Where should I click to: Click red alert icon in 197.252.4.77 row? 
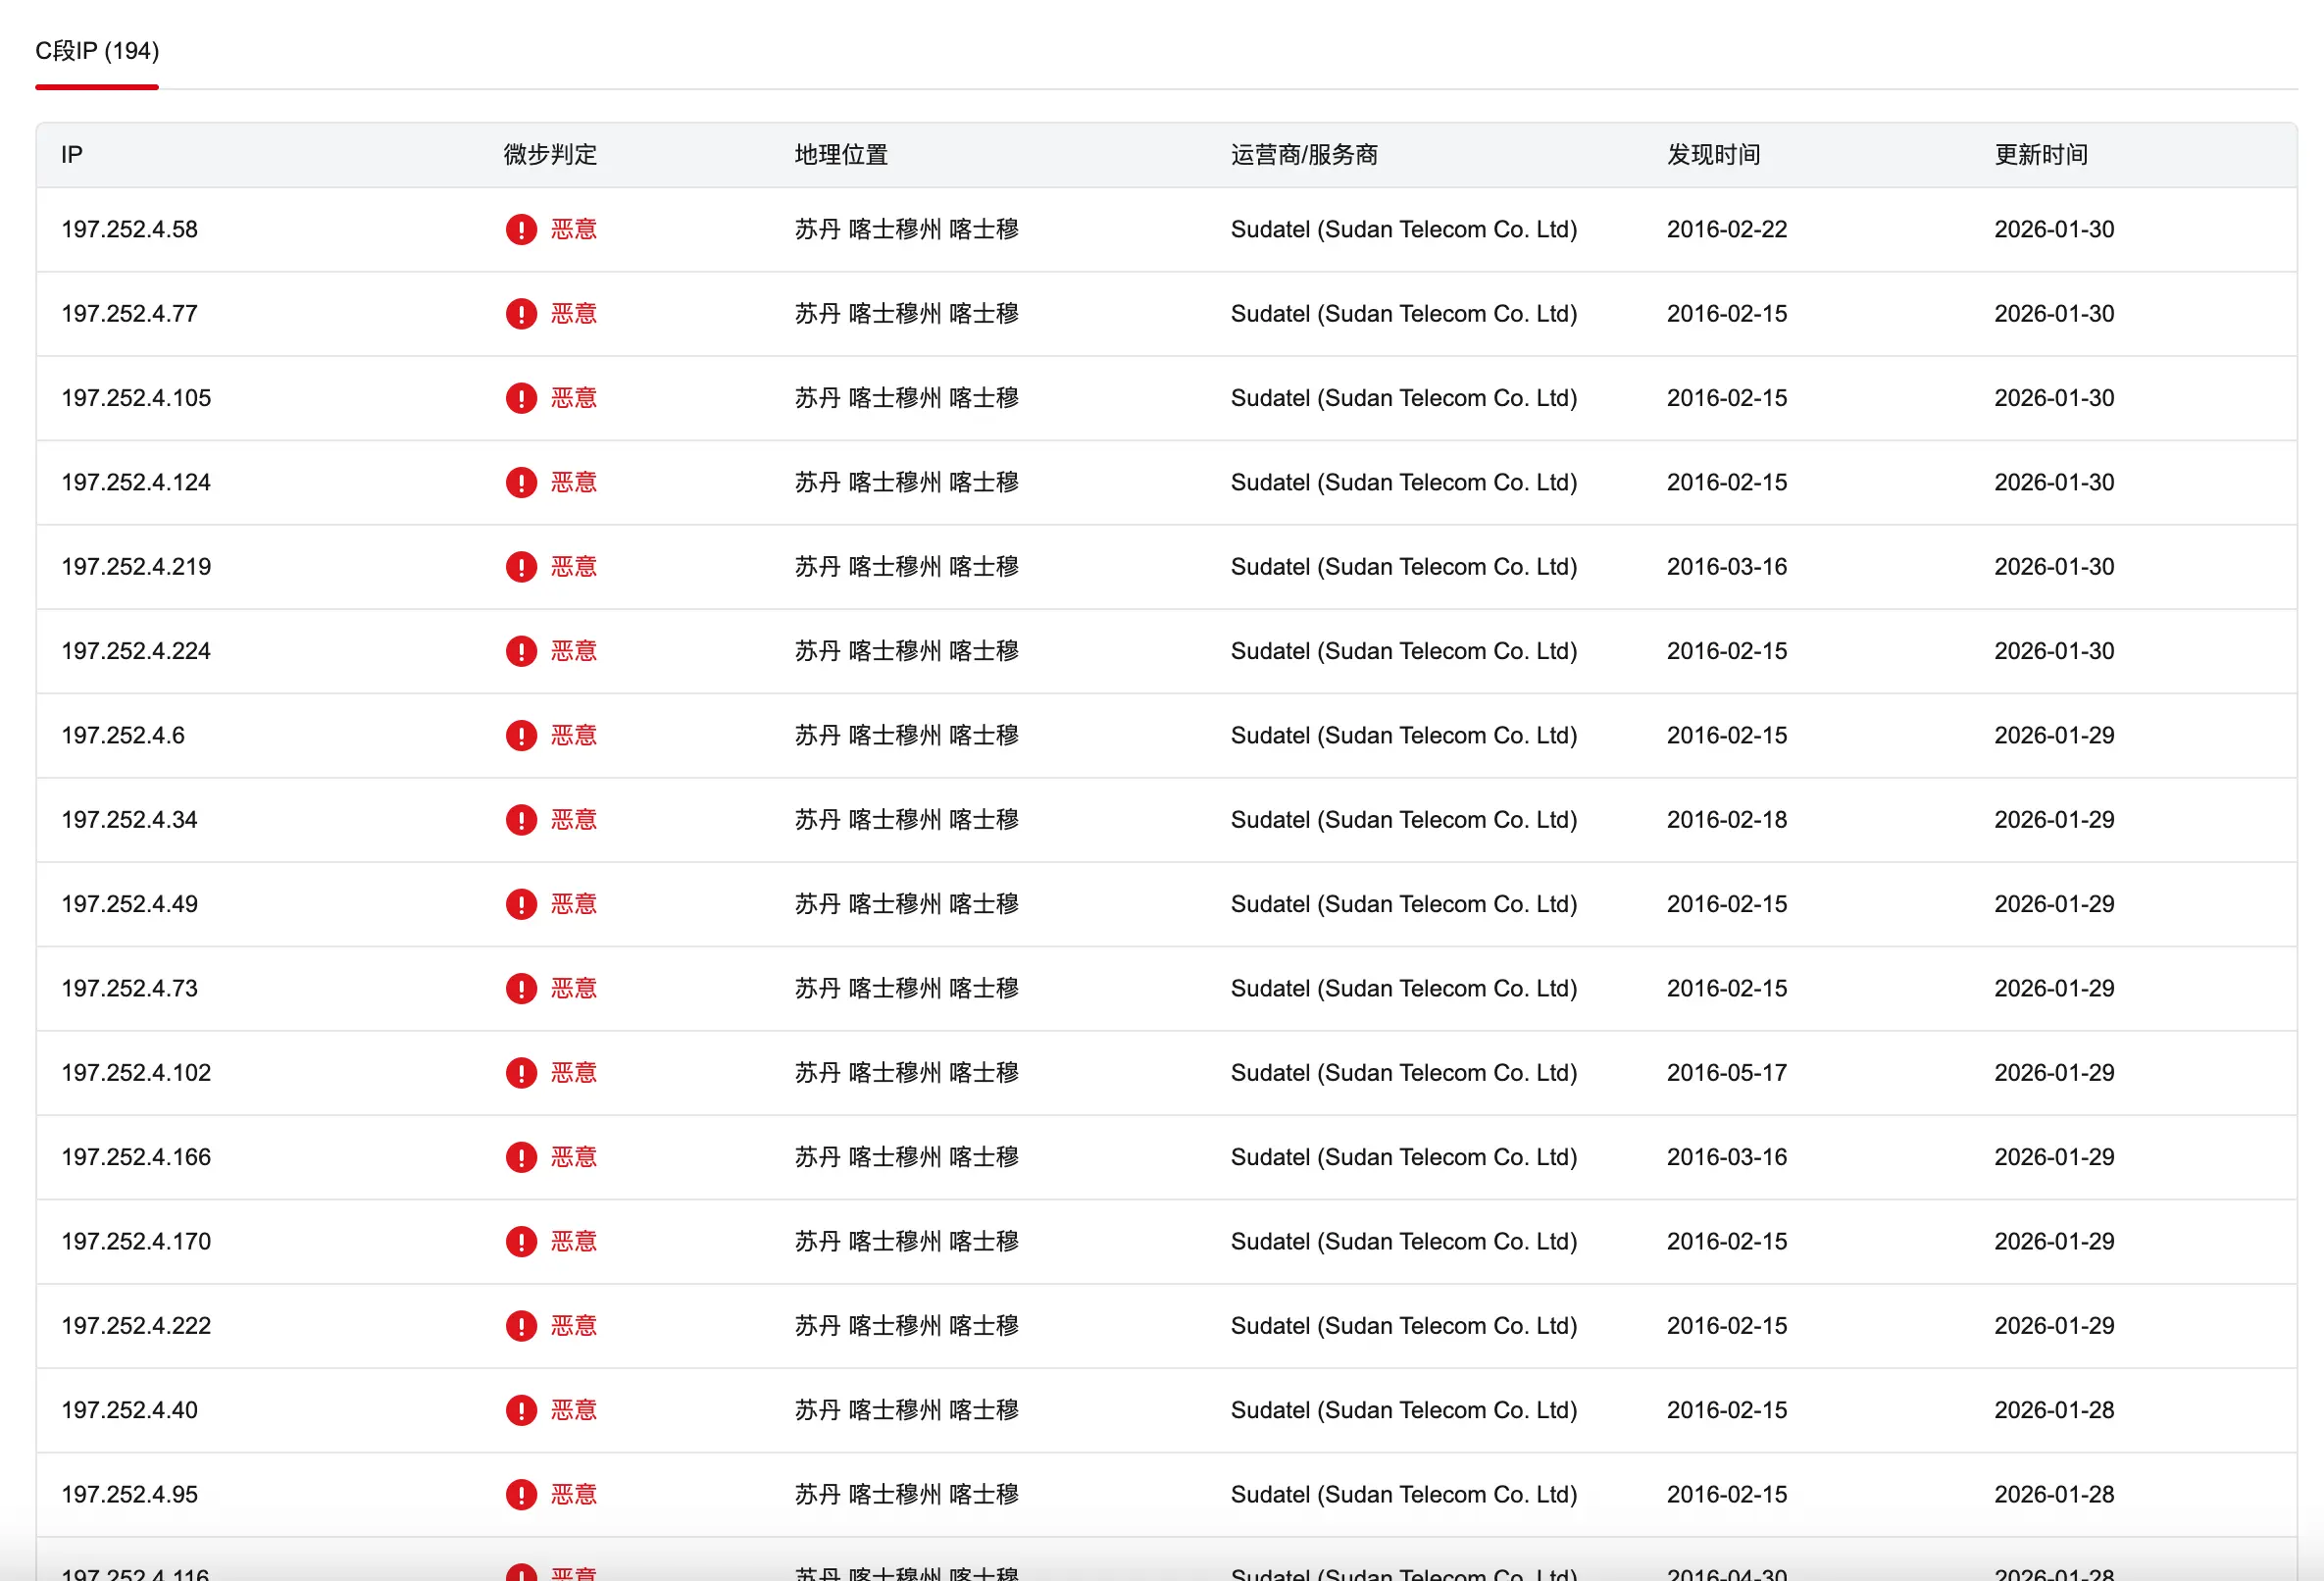(521, 314)
